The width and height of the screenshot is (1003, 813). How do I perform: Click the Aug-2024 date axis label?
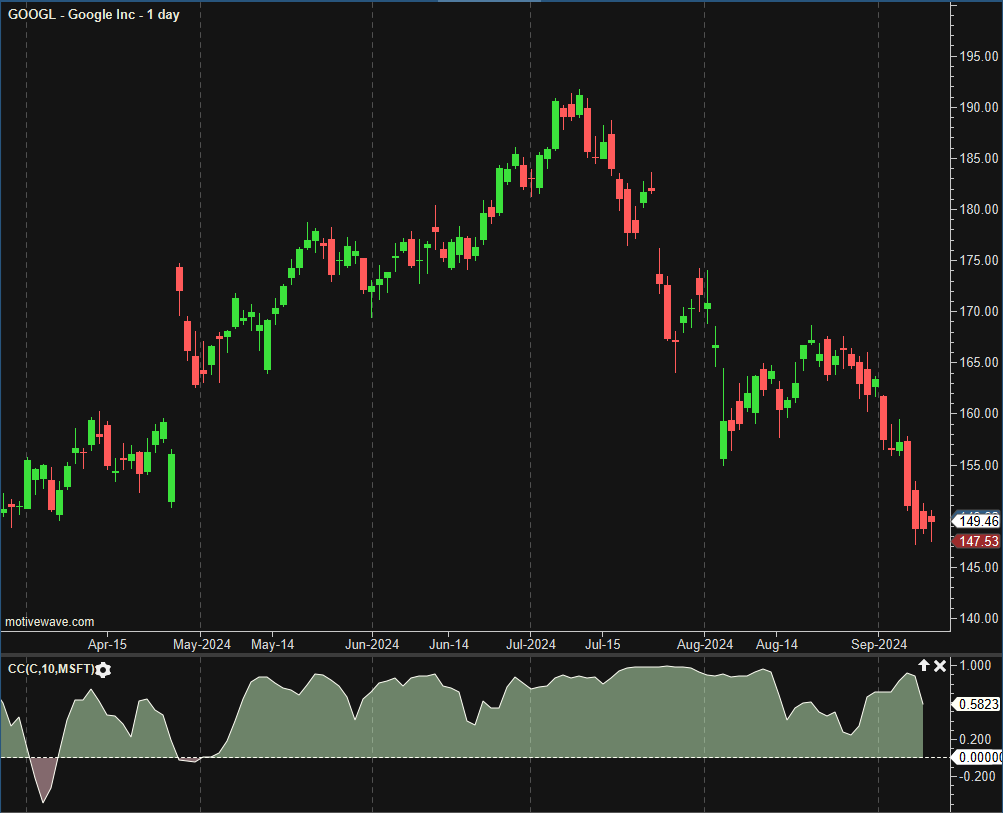point(704,644)
